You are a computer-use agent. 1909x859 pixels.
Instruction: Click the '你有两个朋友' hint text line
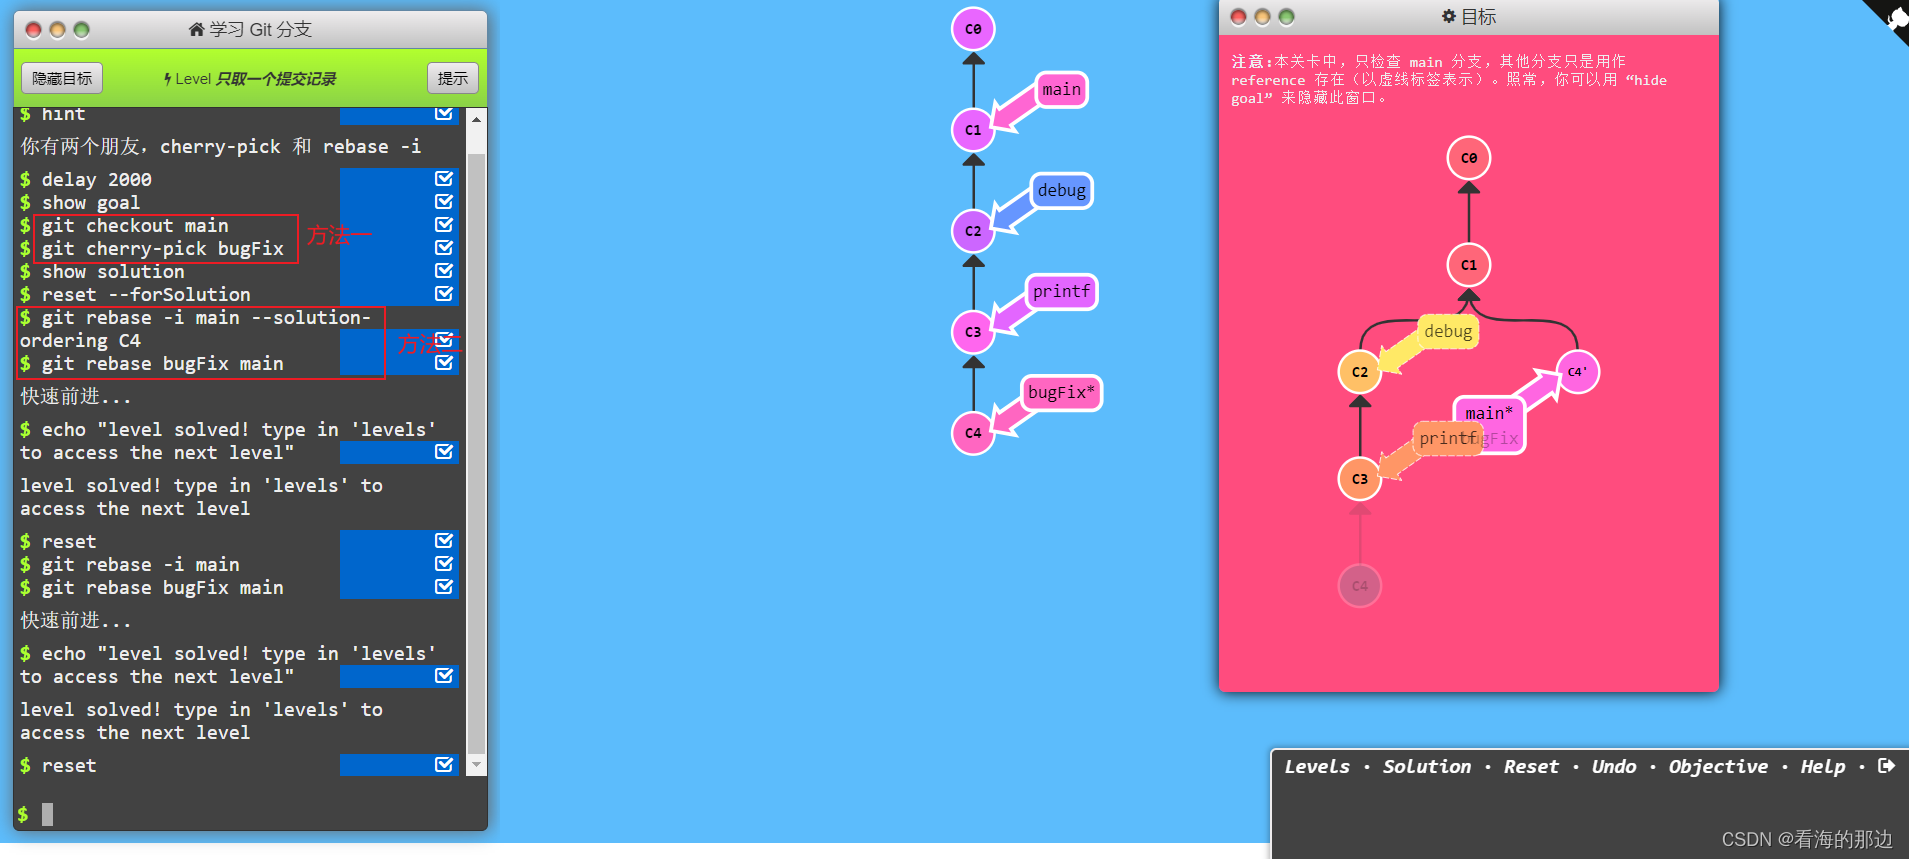(x=221, y=147)
